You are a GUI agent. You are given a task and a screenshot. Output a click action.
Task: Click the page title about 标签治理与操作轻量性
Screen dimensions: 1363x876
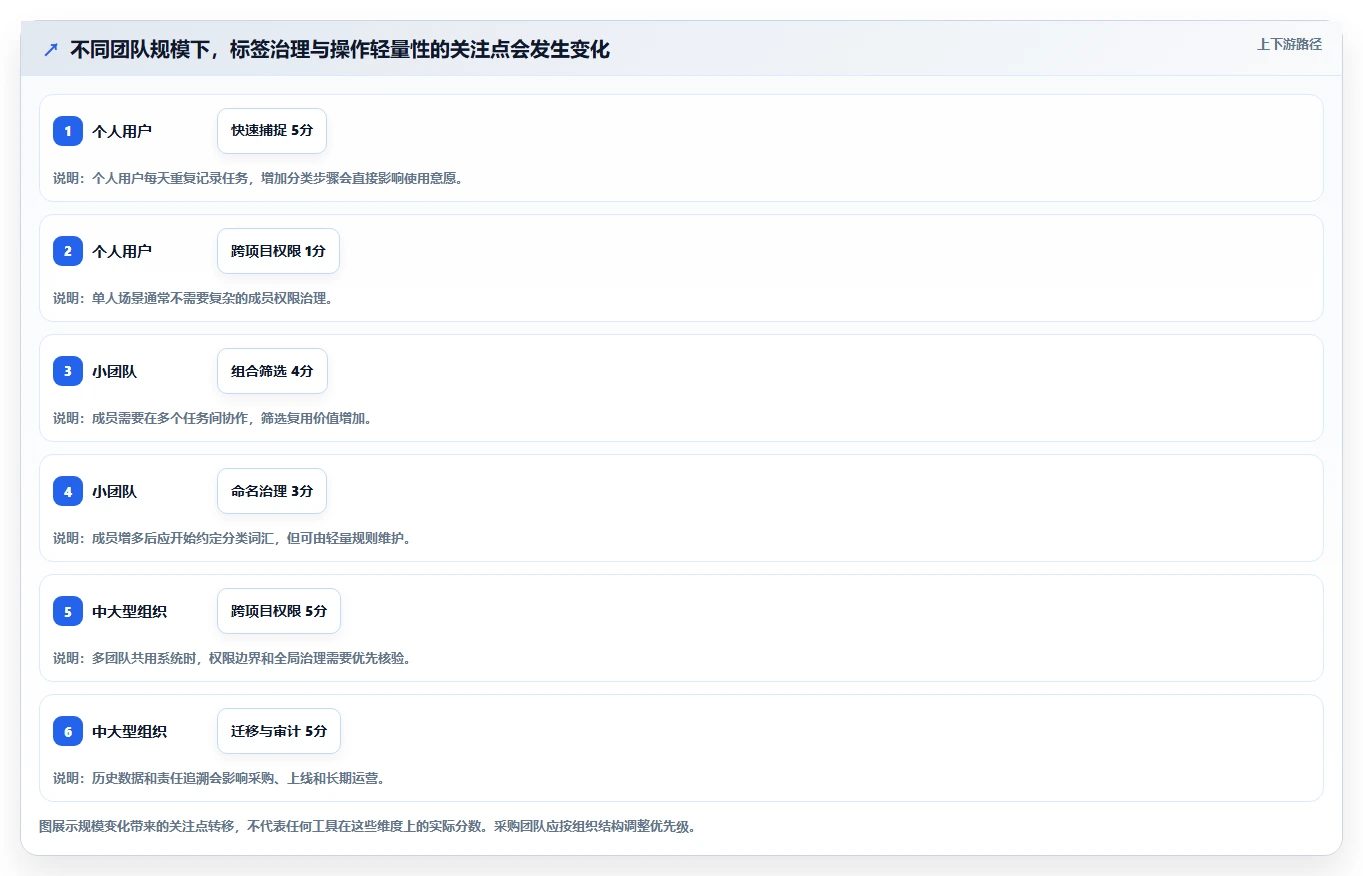(x=340, y=49)
